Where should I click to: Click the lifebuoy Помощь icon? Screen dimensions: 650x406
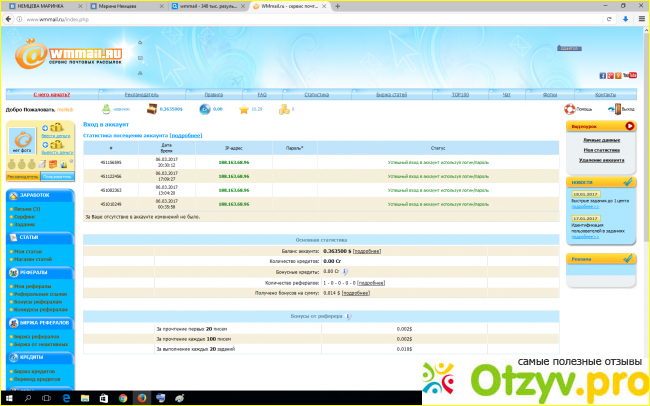(x=570, y=108)
